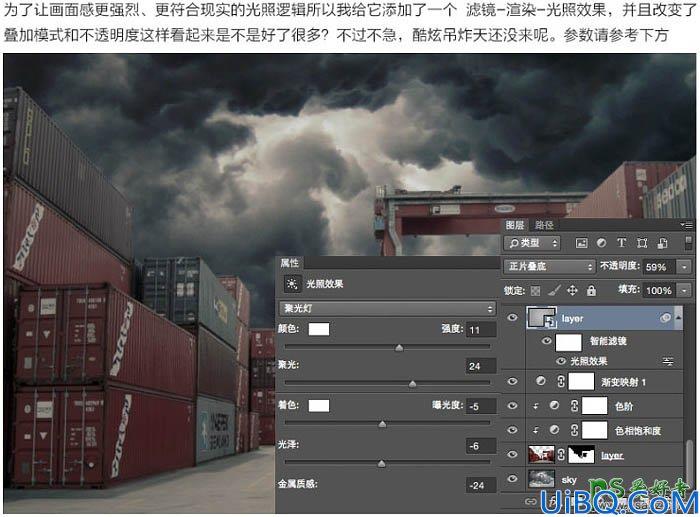
Task: Hide the containers layer with black mask
Action: coord(512,454)
